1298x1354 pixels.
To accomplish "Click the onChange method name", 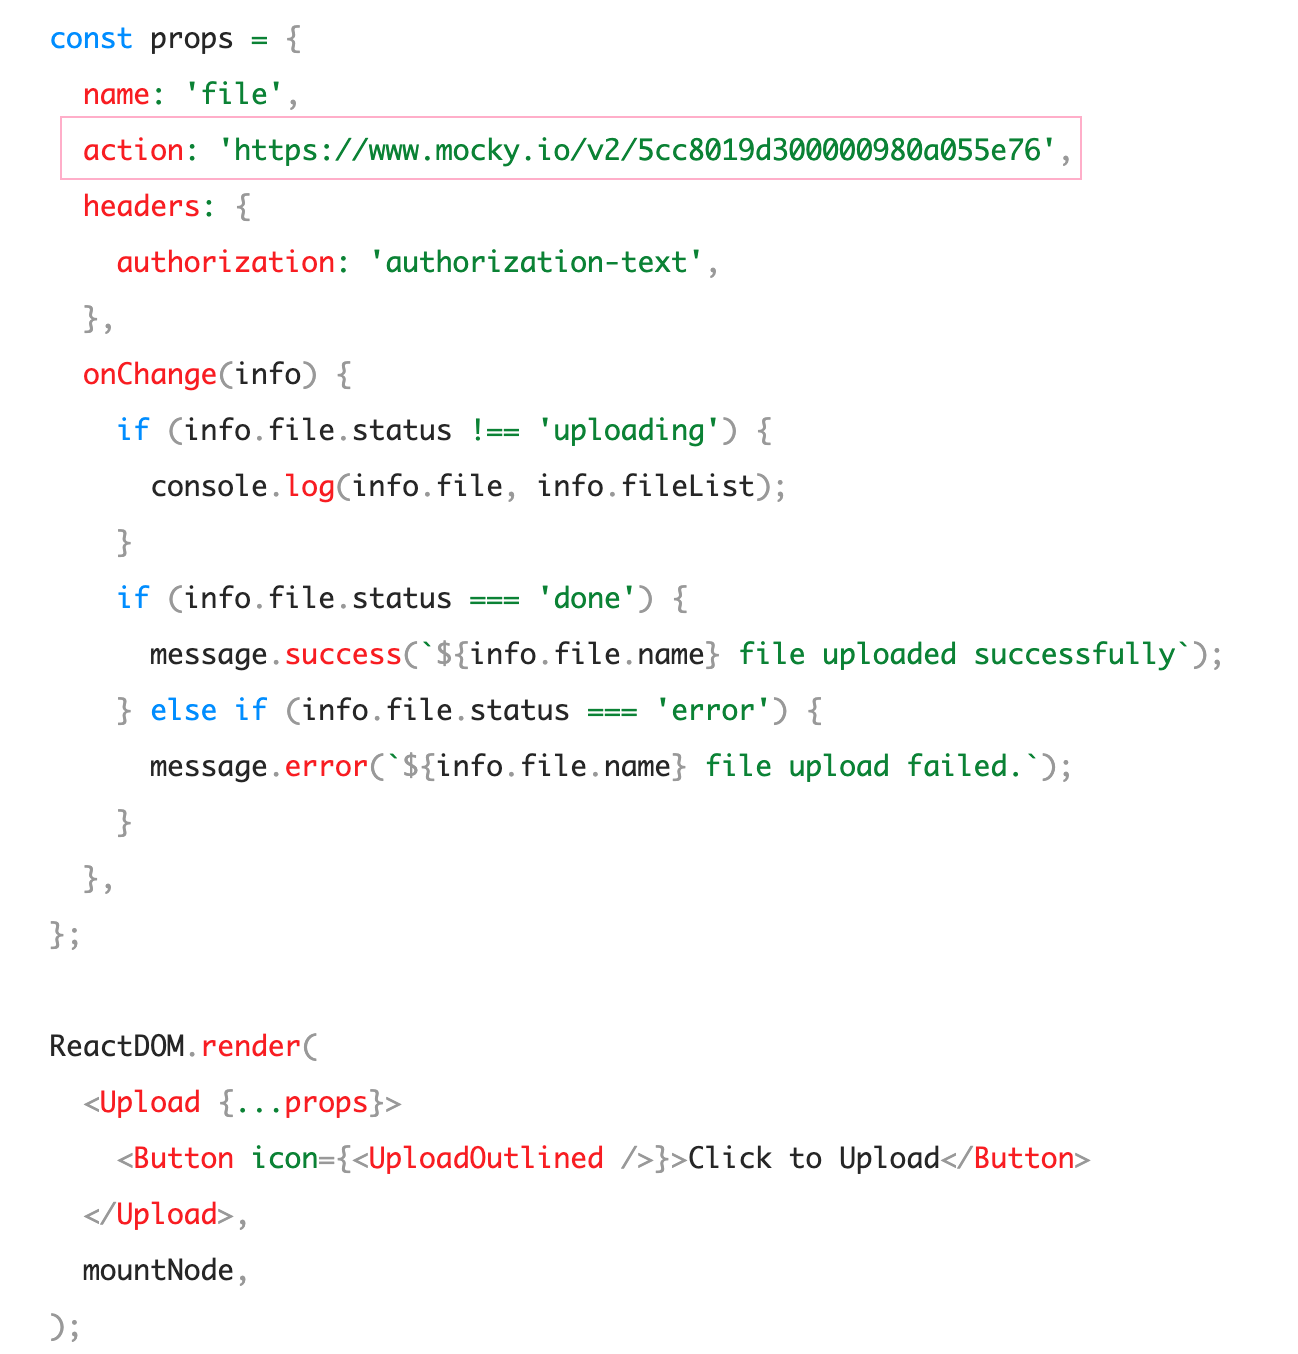I will [x=150, y=374].
